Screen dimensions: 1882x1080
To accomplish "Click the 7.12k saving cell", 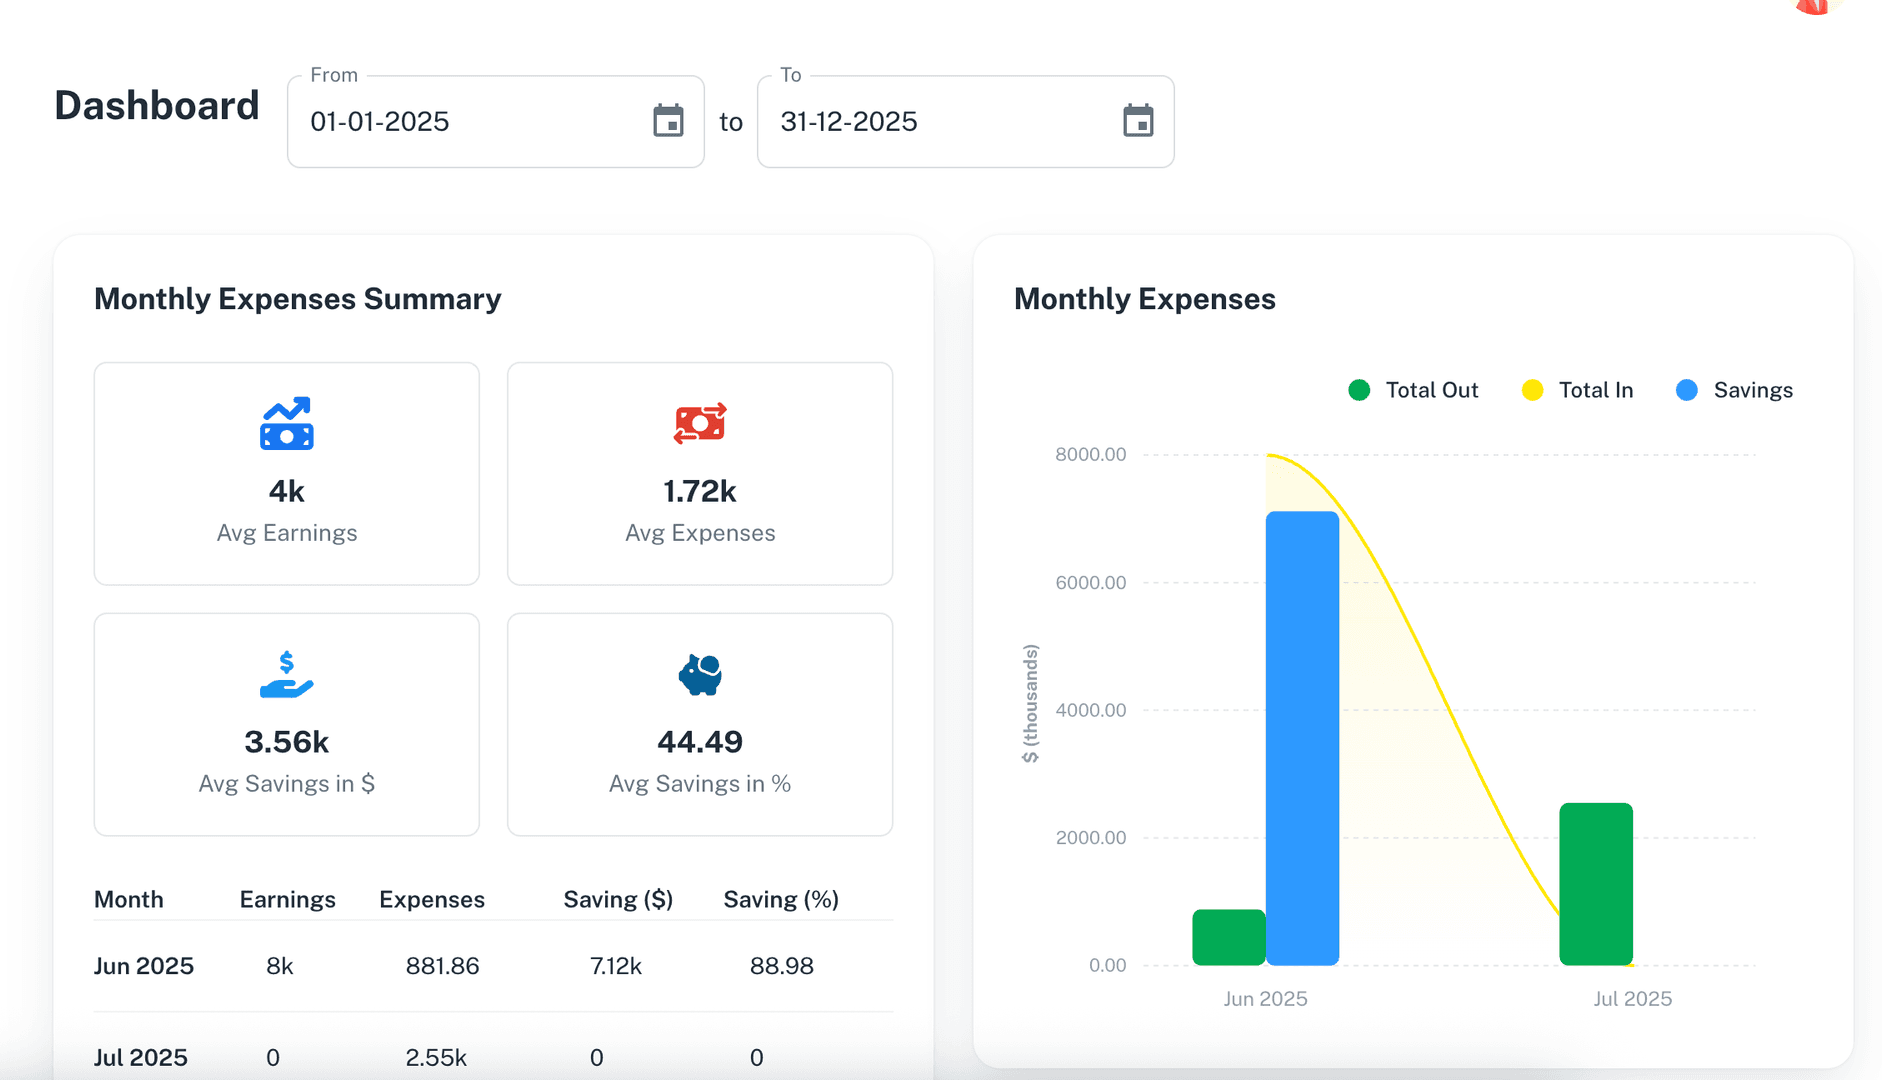I will click(x=616, y=966).
